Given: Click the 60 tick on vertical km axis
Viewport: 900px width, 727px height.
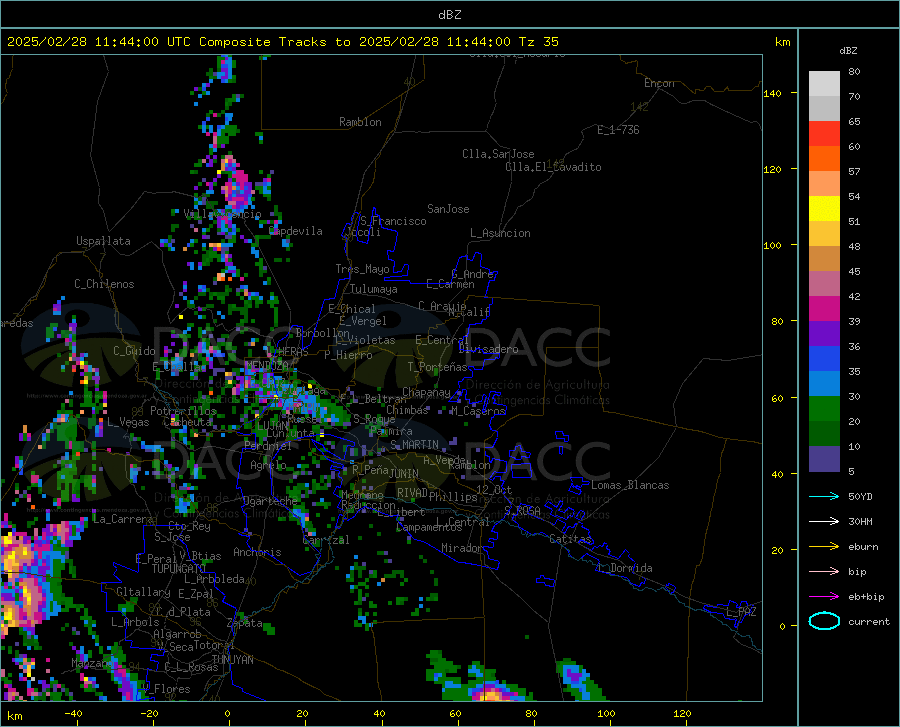Looking at the screenshot, I should pyautogui.click(x=777, y=398).
